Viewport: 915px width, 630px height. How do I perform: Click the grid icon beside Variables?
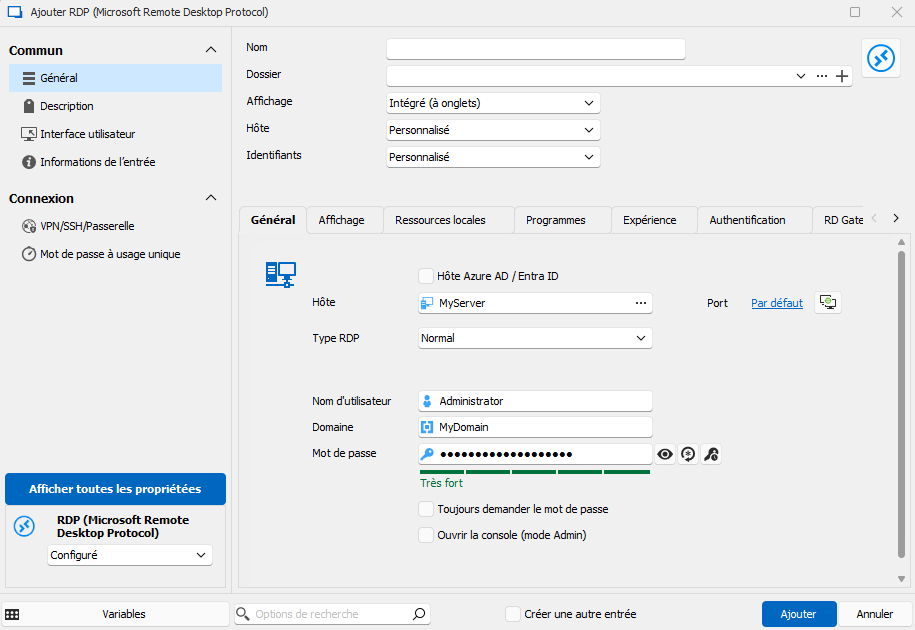tap(12, 614)
